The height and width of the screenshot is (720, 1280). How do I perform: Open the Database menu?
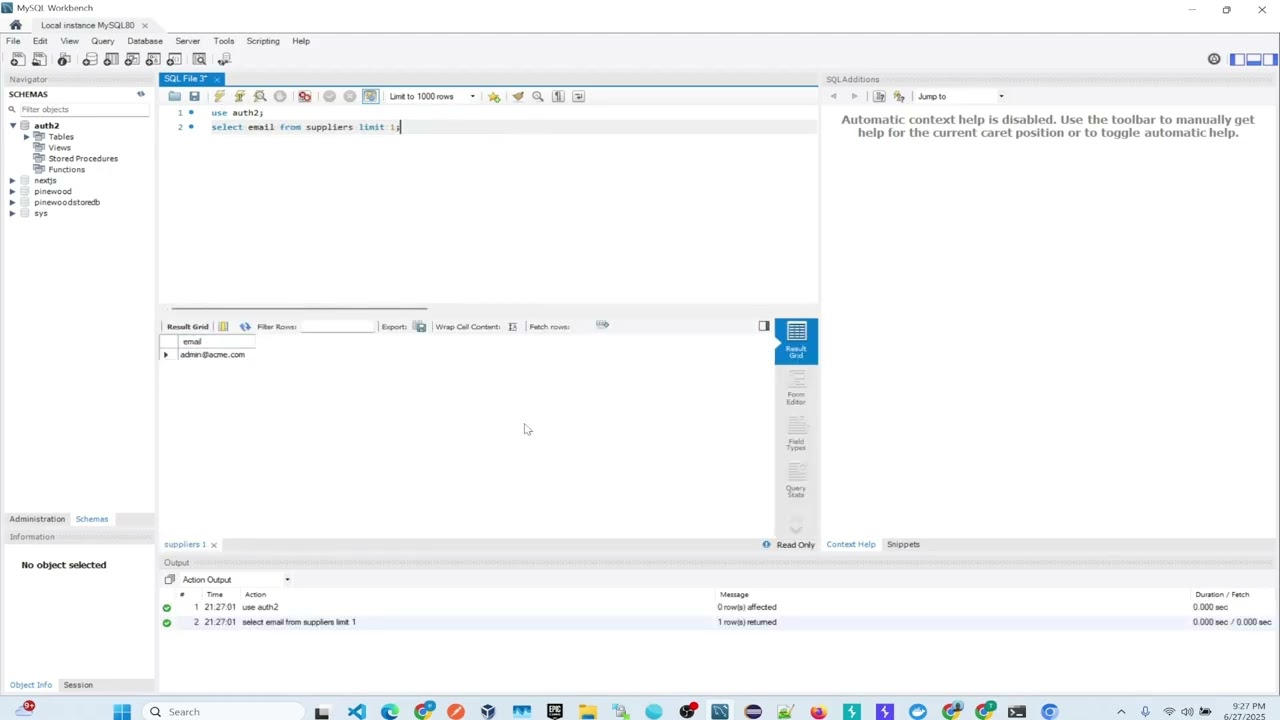tap(145, 41)
